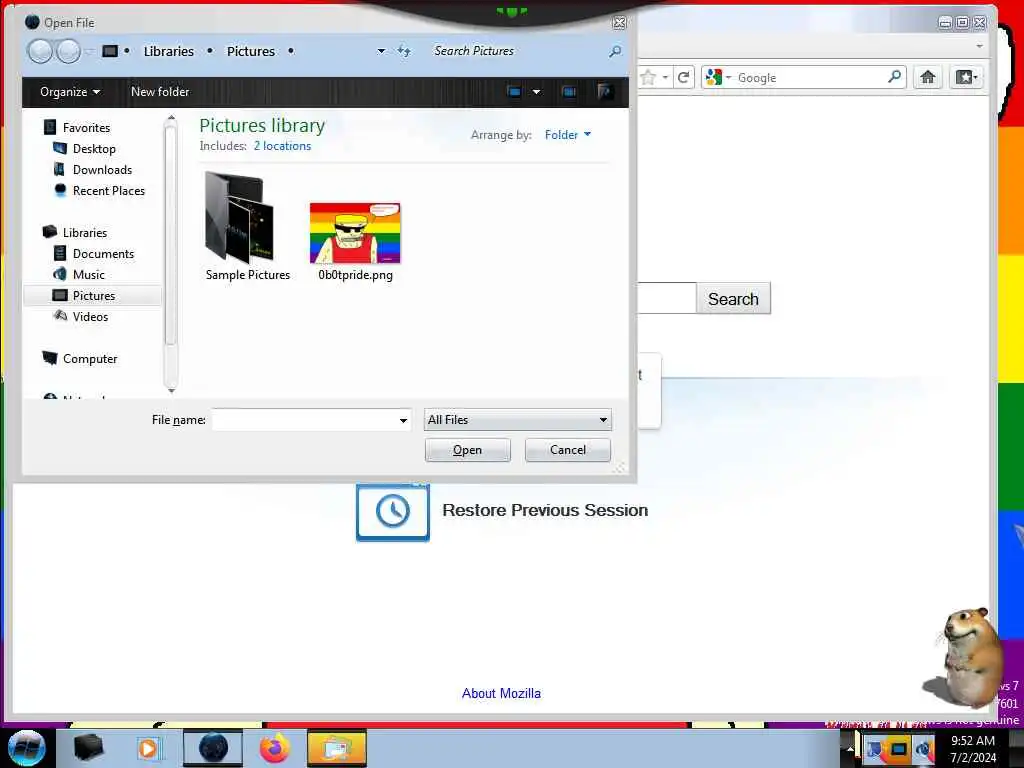The width and height of the screenshot is (1024, 768).
Task: Open the 2 locations link
Action: point(282,146)
